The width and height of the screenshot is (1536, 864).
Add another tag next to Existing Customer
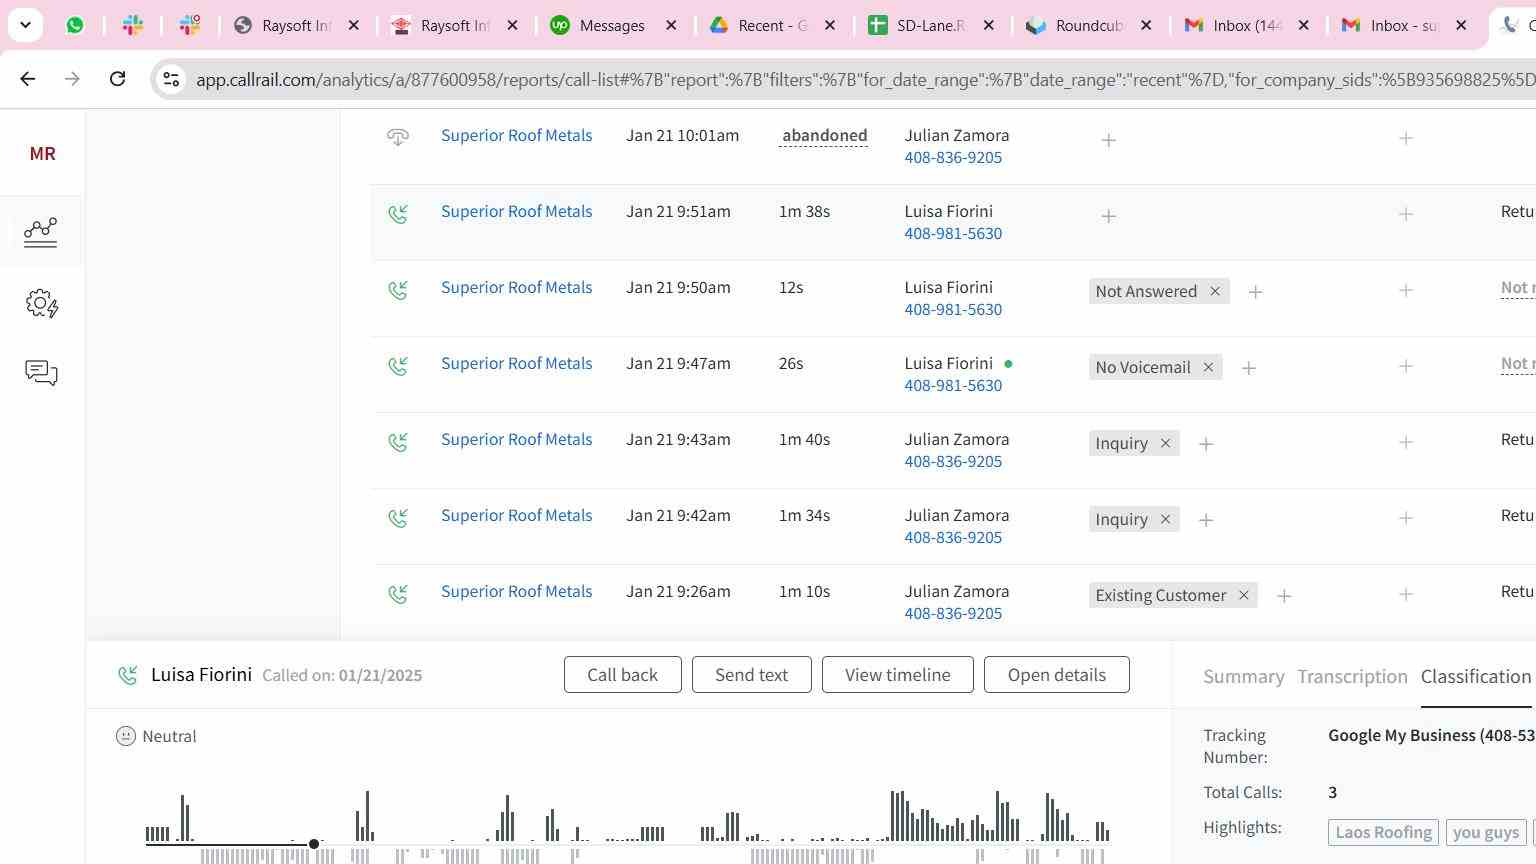(x=1284, y=596)
